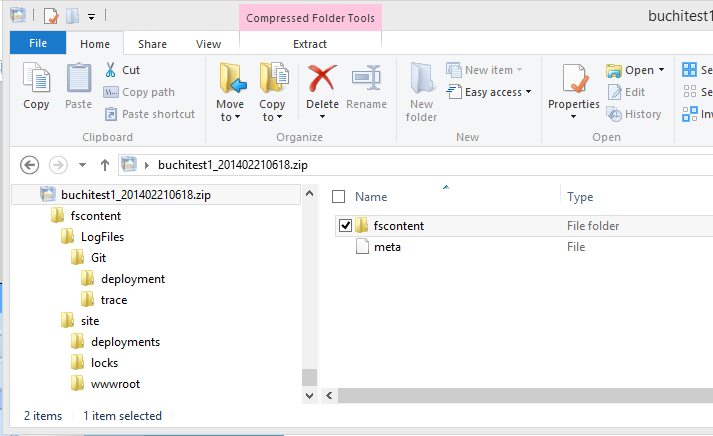Image resolution: width=713 pixels, height=436 pixels.
Task: Open the Copy to dropdown arrow
Action: 280,117
